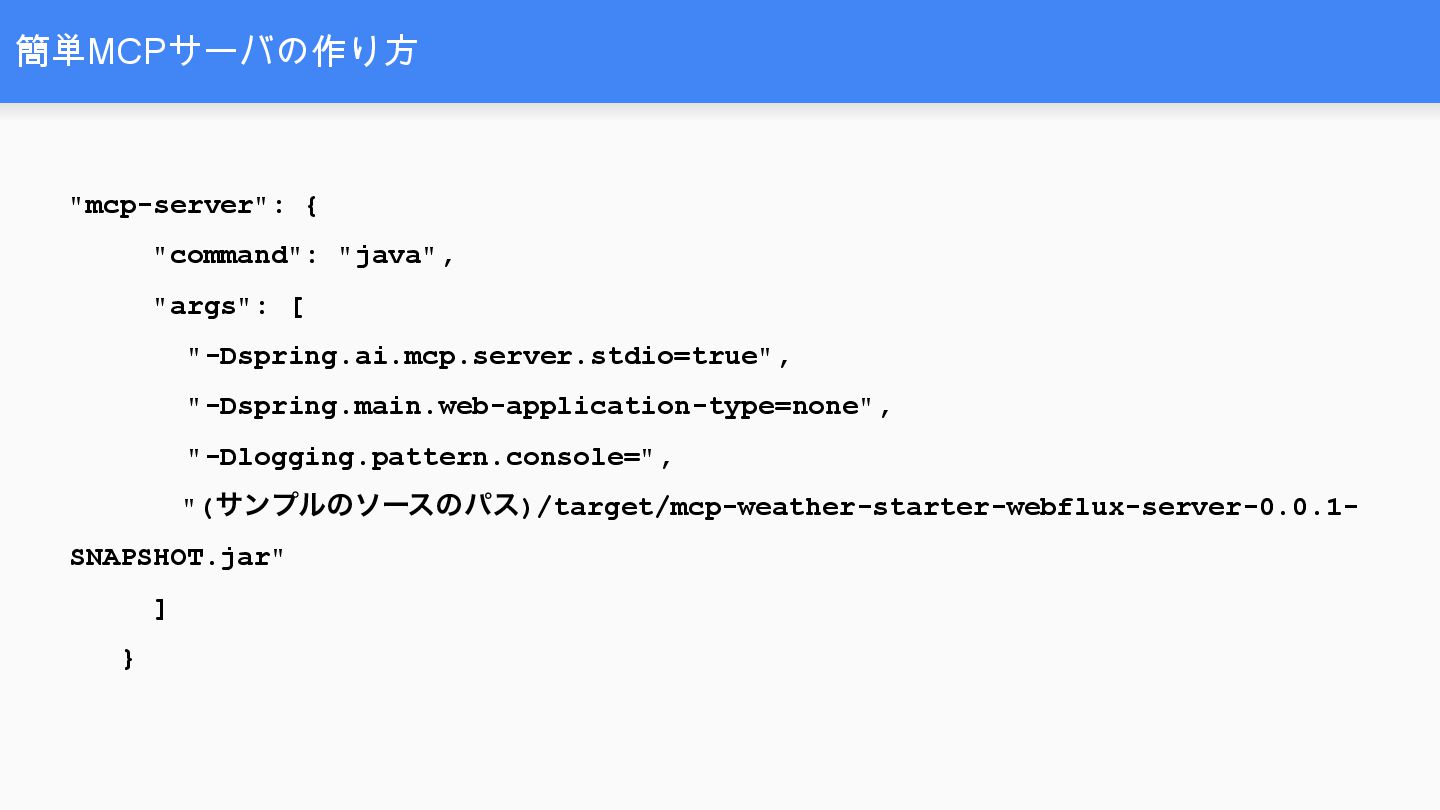1440x810 pixels.
Task: Click the -Dlogging.pattern.console= argument line
Action: (x=431, y=458)
